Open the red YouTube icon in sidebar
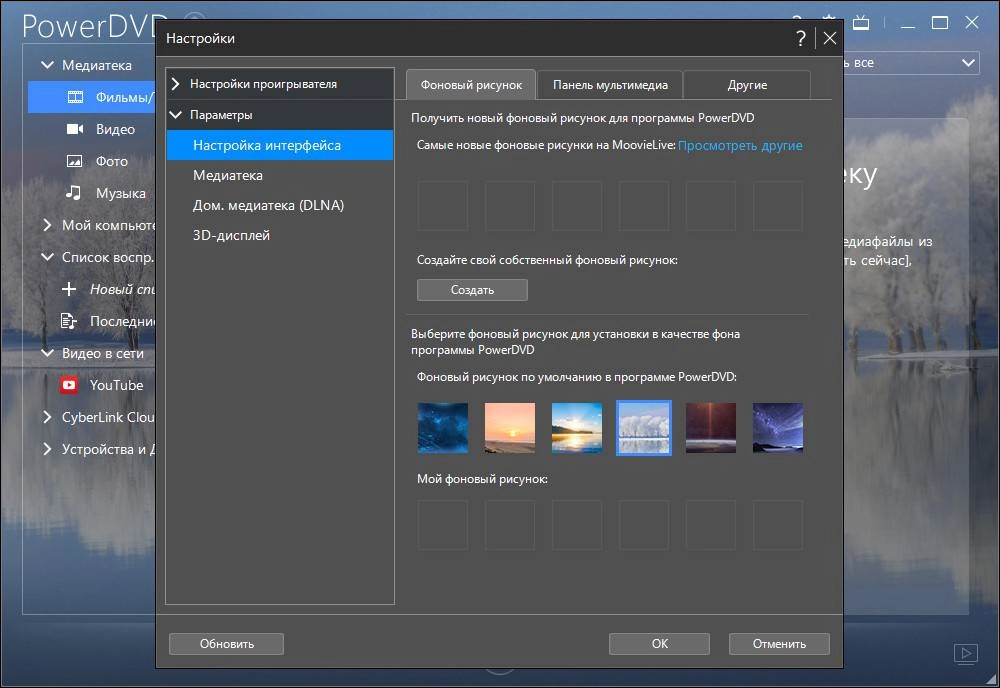The height and width of the screenshot is (688, 1000). click(69, 384)
